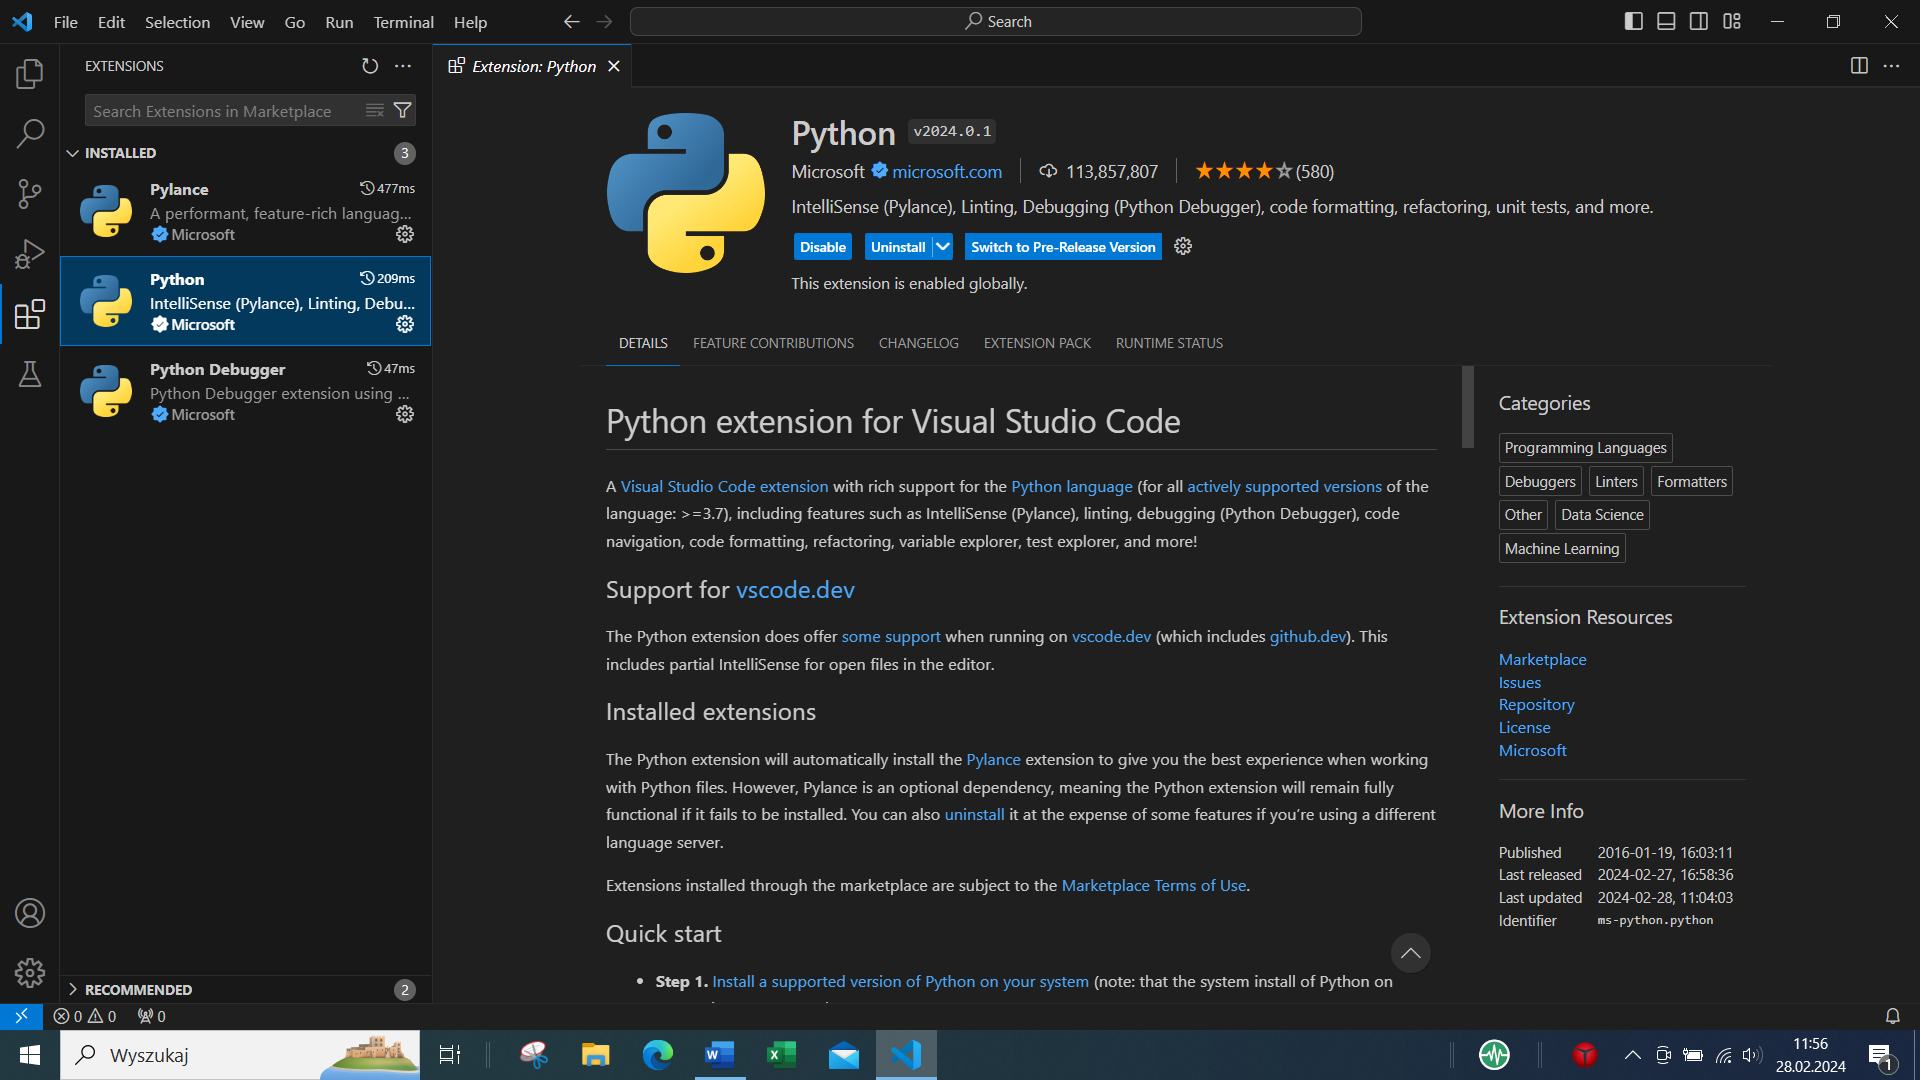This screenshot has height=1080, width=1920.
Task: Switch to EXTENSION PACK tab
Action: coord(1037,343)
